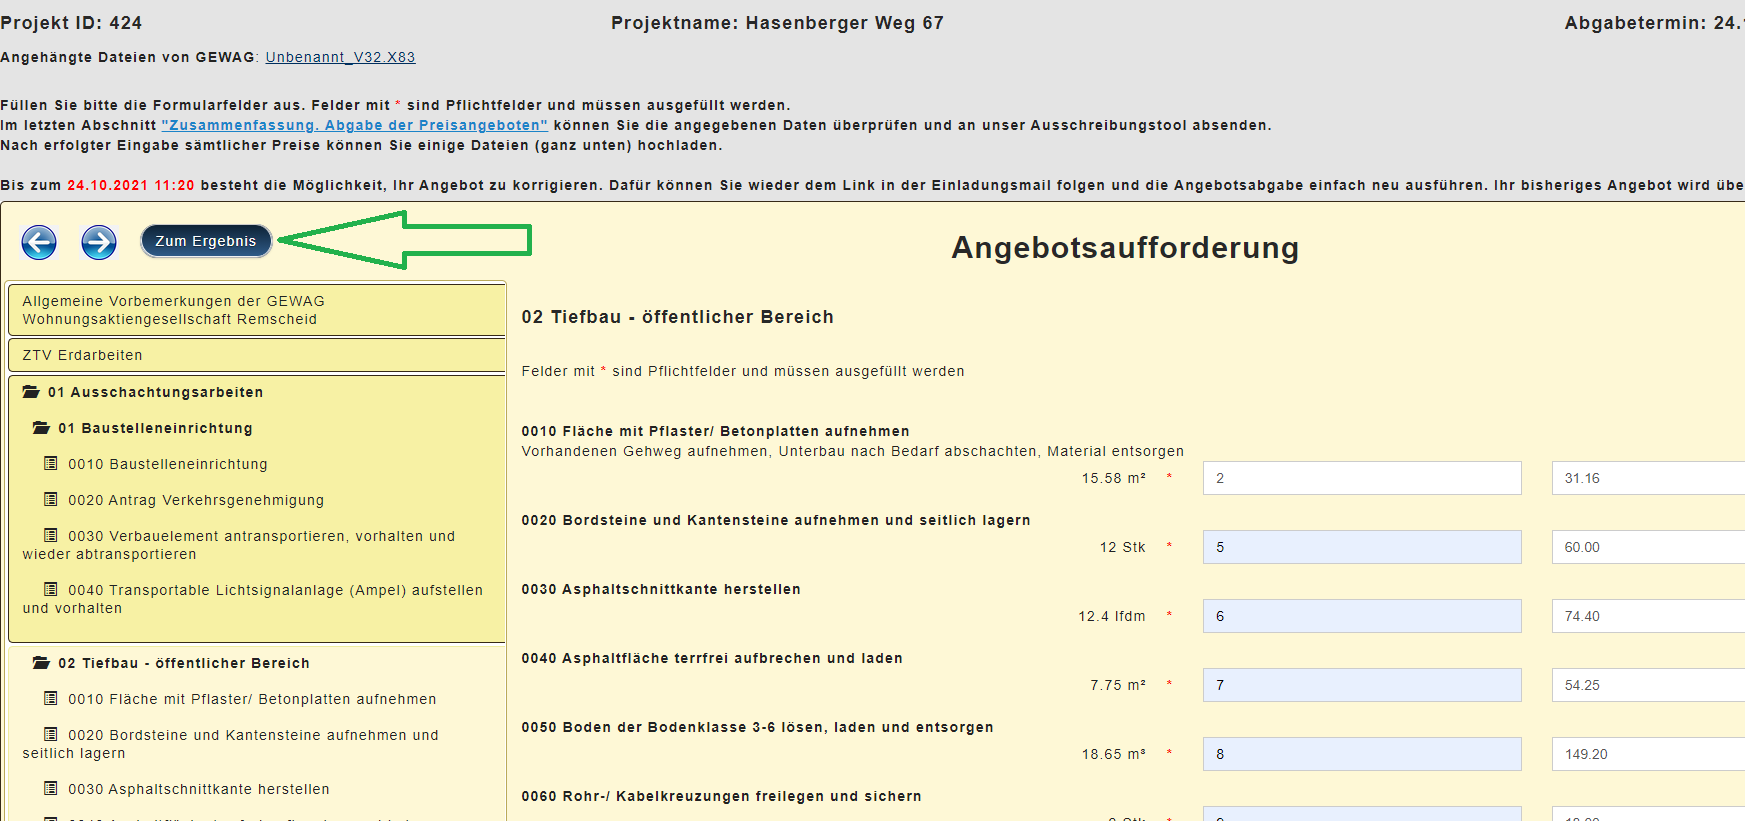This screenshot has width=1745, height=821.
Task: Collapse the 01 Baustelleneinrichtung folder icon
Action: pos(41,428)
